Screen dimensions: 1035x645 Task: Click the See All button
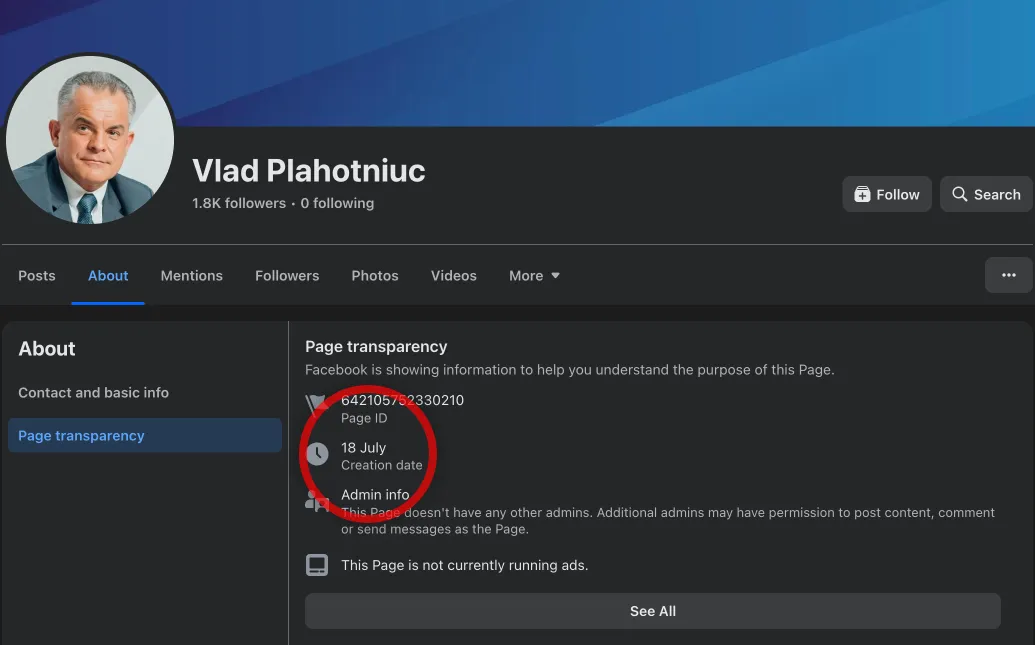pos(652,611)
